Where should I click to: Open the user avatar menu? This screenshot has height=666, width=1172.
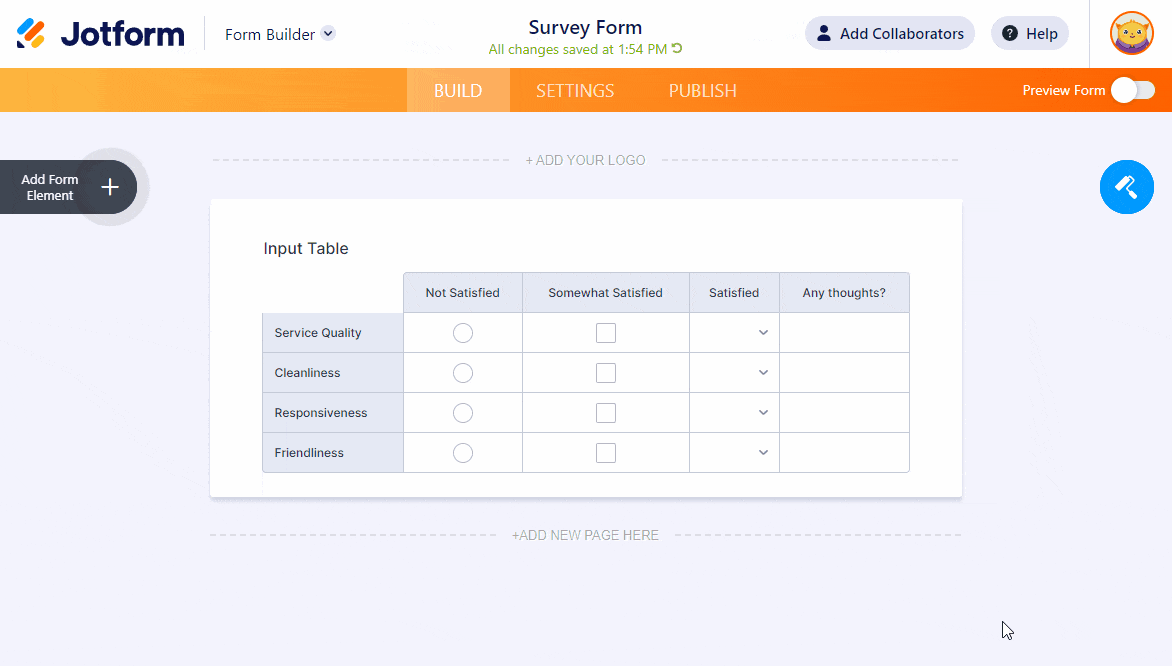click(x=1132, y=34)
